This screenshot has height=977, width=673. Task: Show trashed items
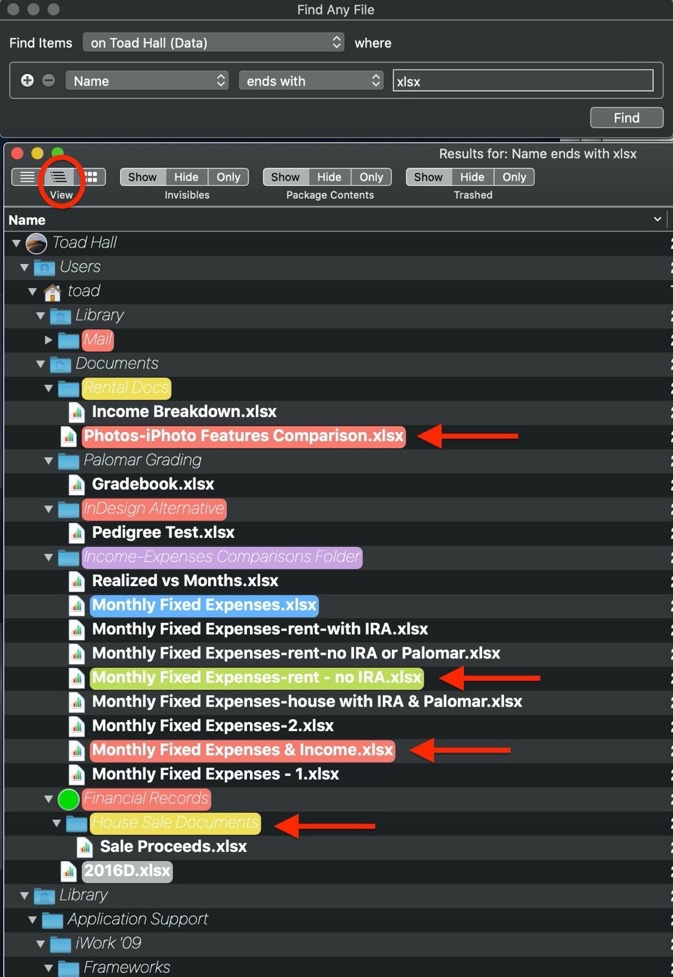pyautogui.click(x=429, y=177)
